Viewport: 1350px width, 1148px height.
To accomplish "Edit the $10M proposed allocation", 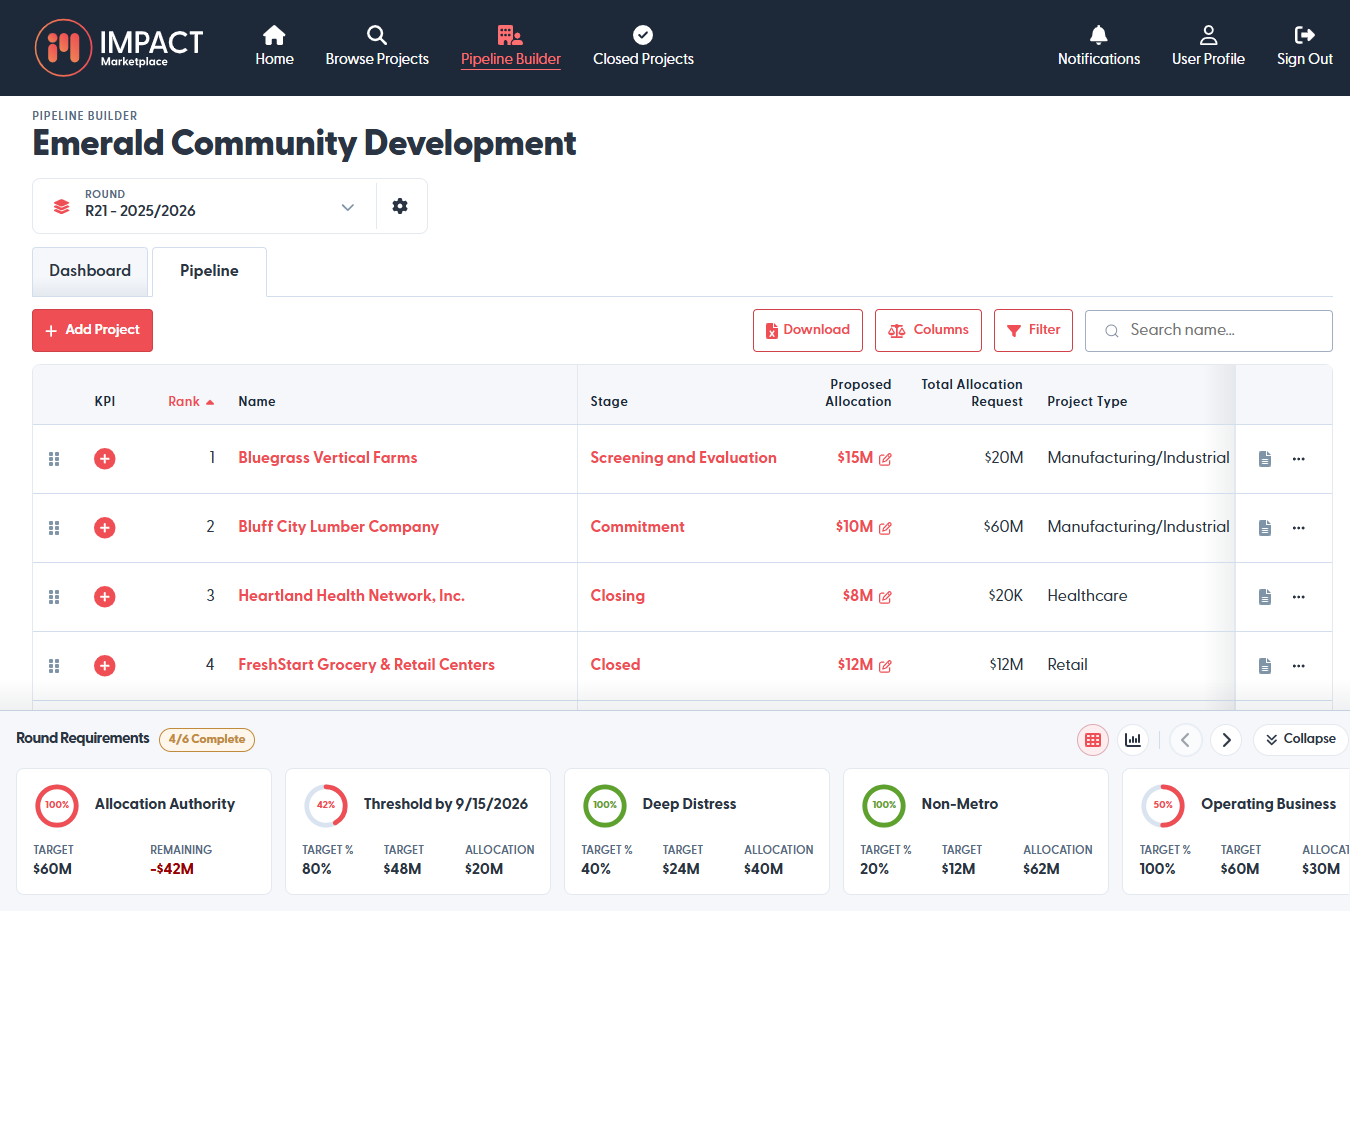I will [885, 528].
